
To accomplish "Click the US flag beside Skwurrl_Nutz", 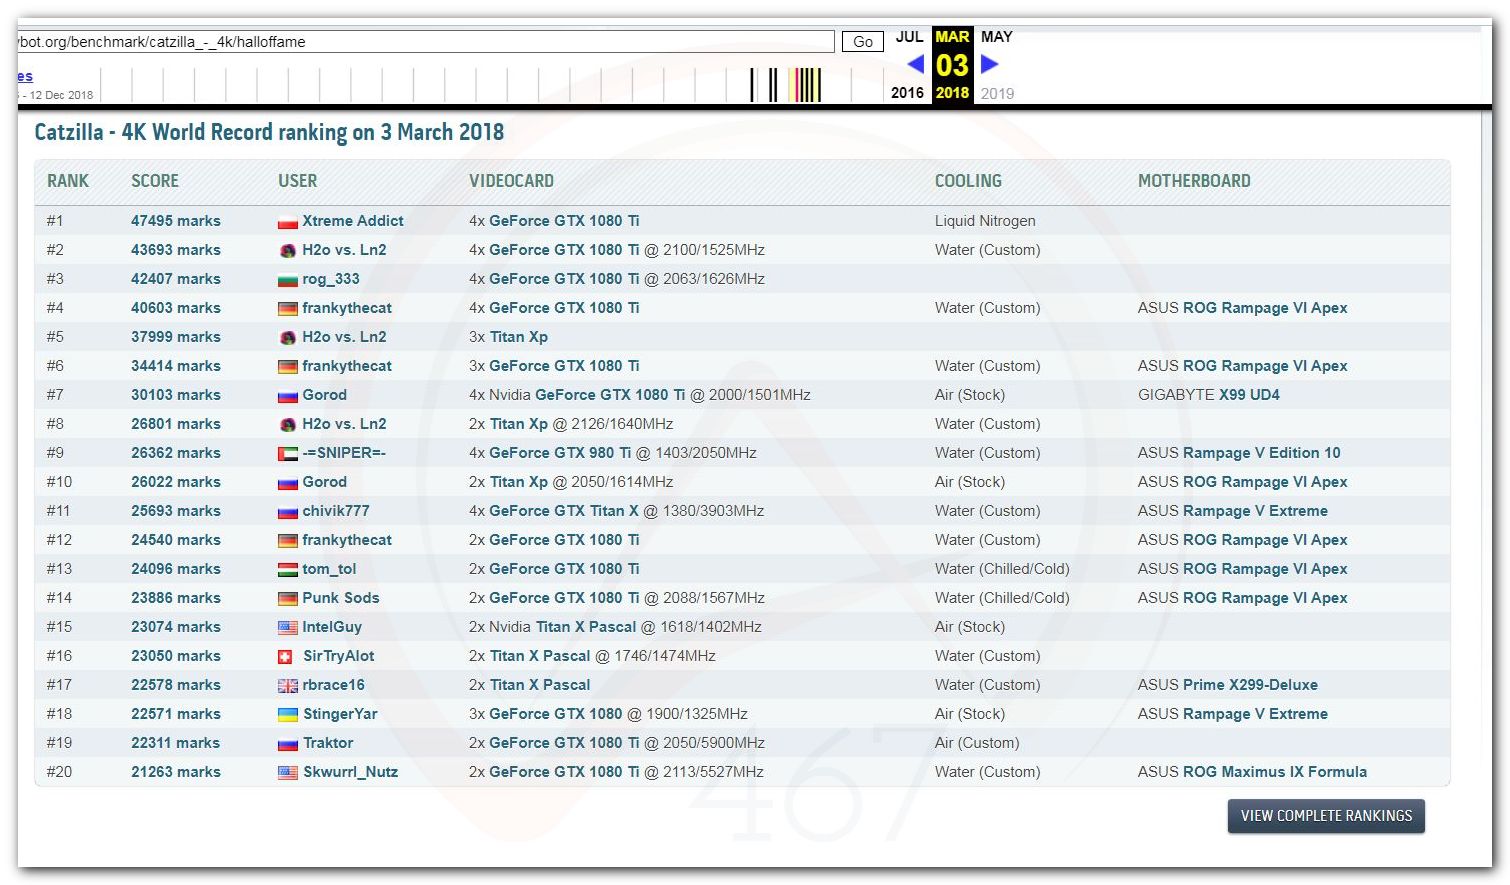I will click(x=287, y=773).
